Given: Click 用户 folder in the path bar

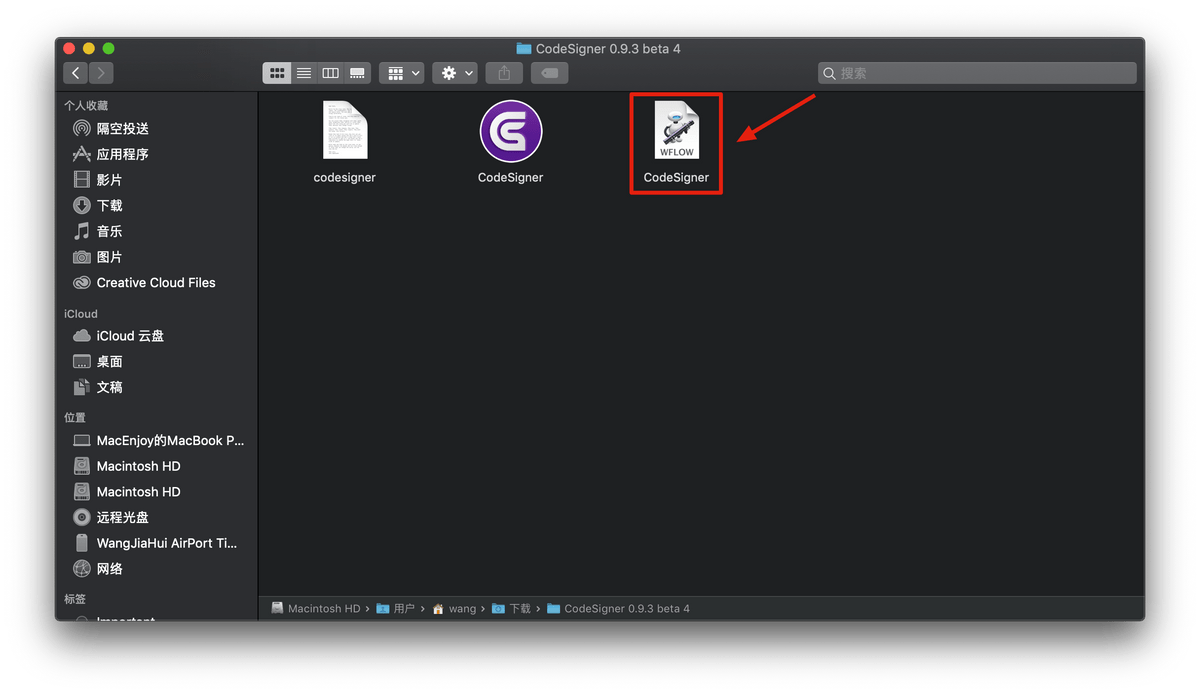Looking at the screenshot, I should 396,608.
